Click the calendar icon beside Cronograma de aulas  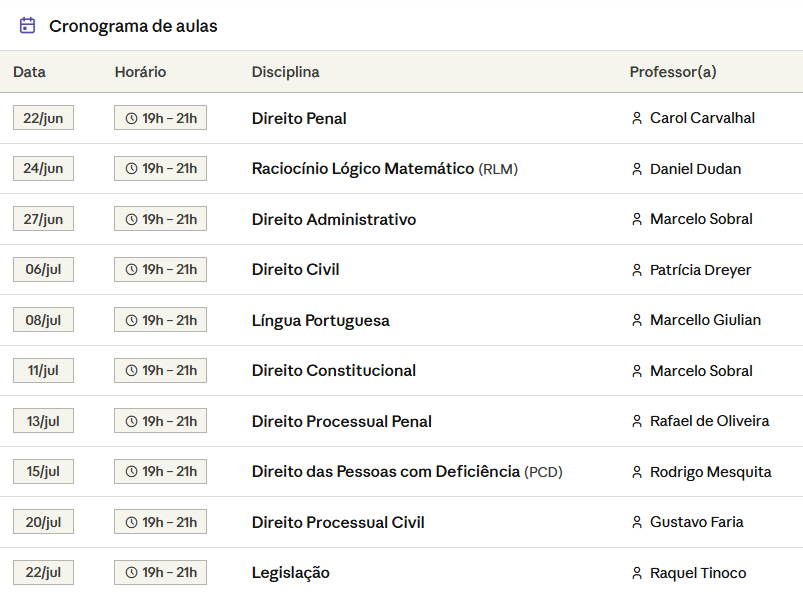pos(27,25)
